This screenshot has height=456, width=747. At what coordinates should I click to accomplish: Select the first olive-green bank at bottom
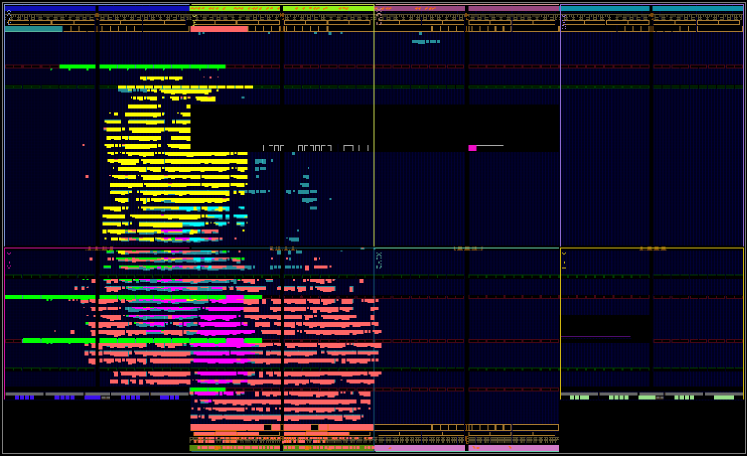(x=235, y=448)
